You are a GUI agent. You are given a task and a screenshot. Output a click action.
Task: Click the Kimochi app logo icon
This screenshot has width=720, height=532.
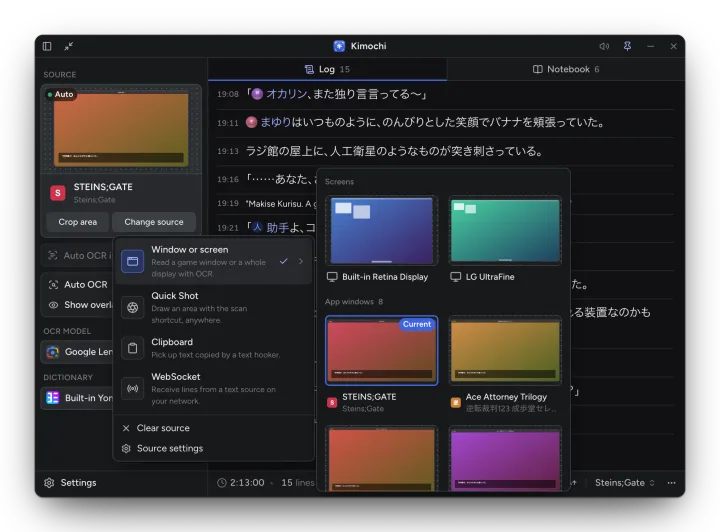(x=339, y=46)
